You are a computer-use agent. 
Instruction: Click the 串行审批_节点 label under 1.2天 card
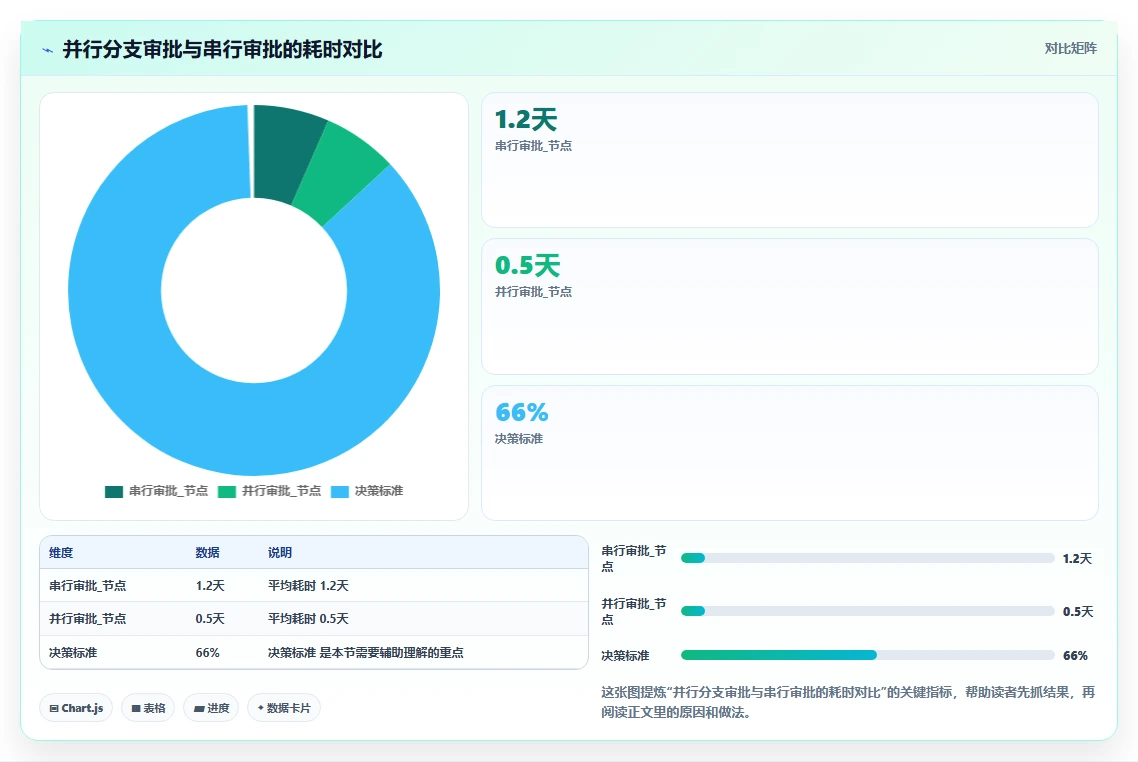(x=533, y=146)
